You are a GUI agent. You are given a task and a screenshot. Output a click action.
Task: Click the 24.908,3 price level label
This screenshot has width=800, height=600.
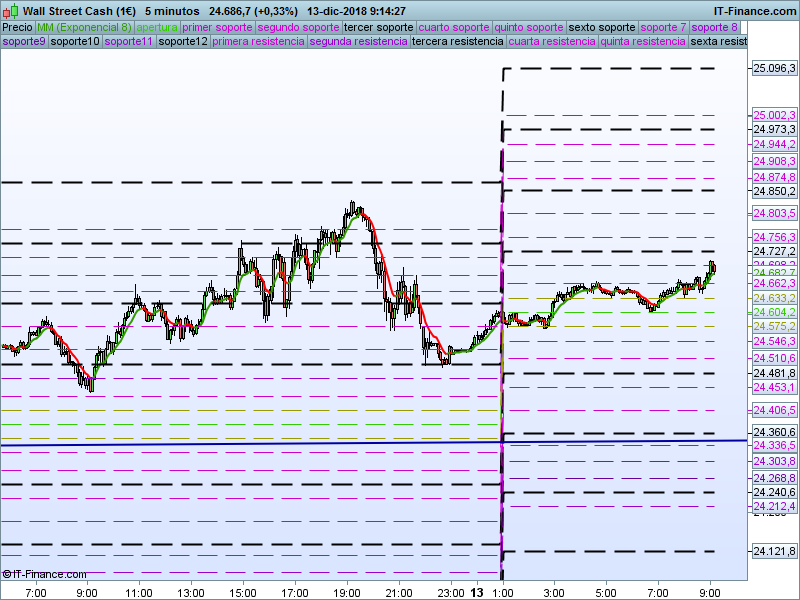[x=774, y=161]
